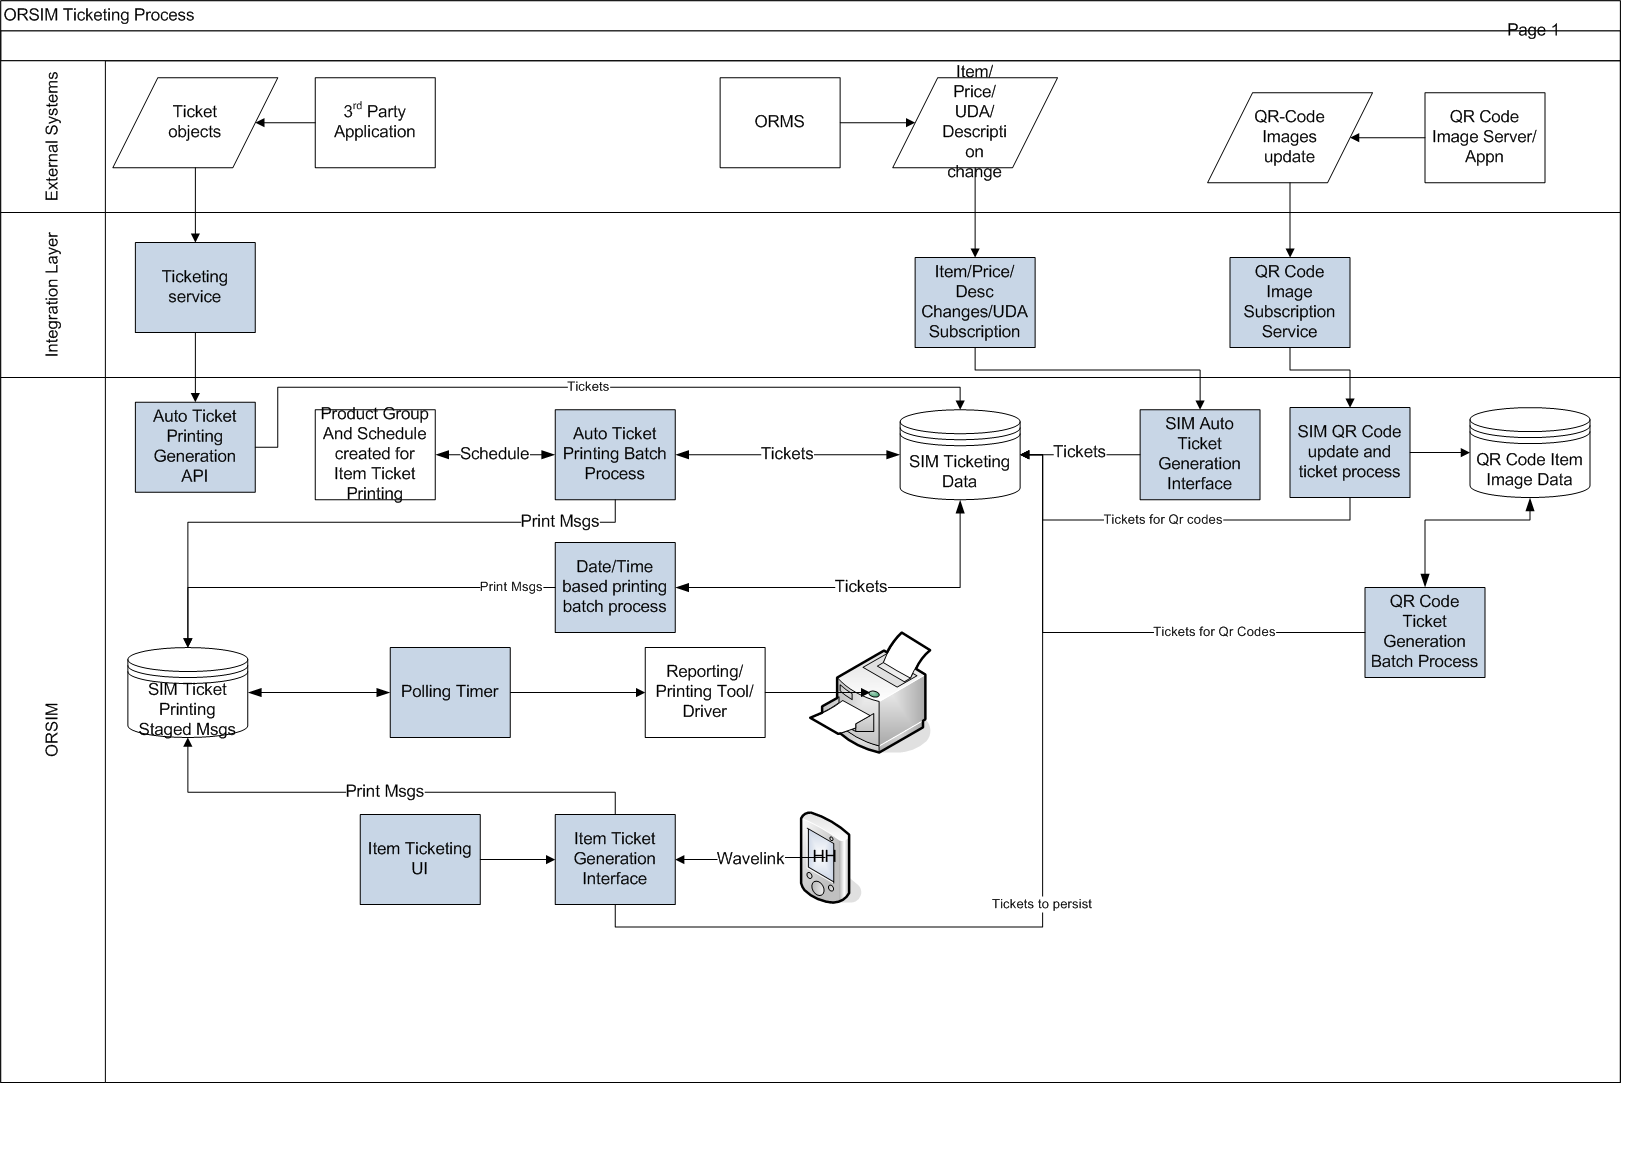Click the ORMS box

pos(779,122)
